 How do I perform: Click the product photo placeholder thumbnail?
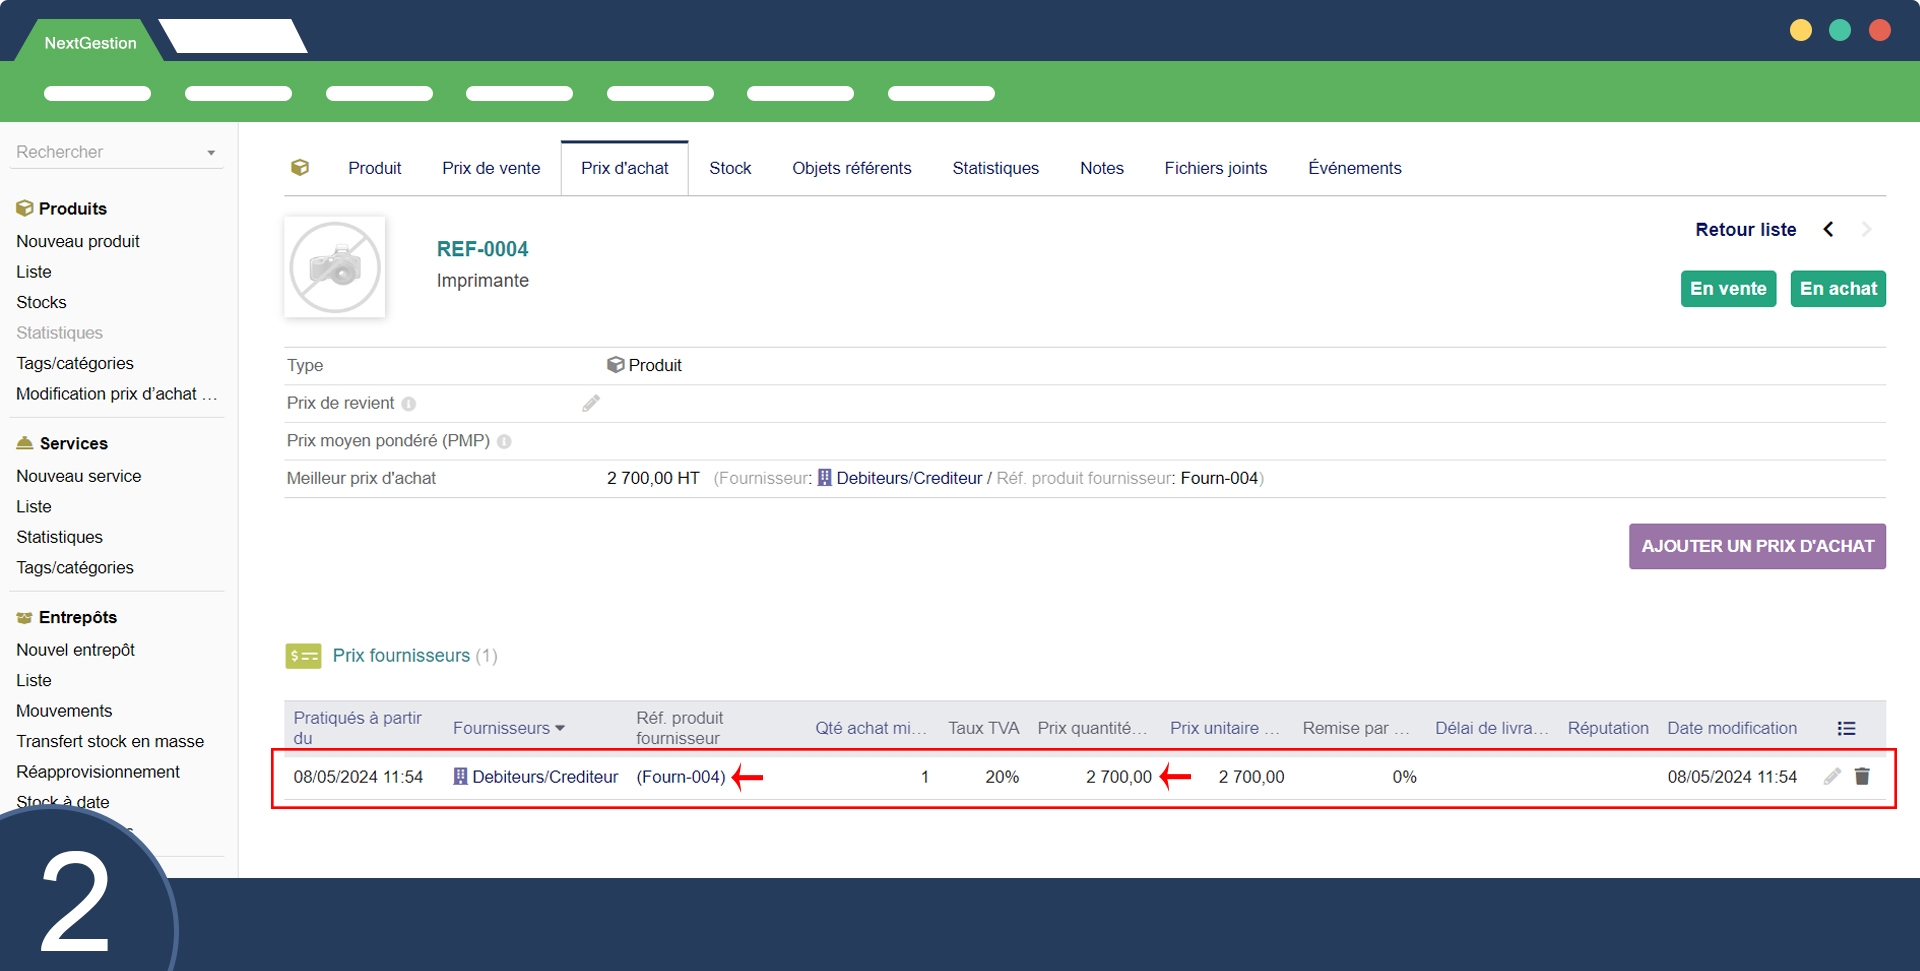(x=335, y=267)
